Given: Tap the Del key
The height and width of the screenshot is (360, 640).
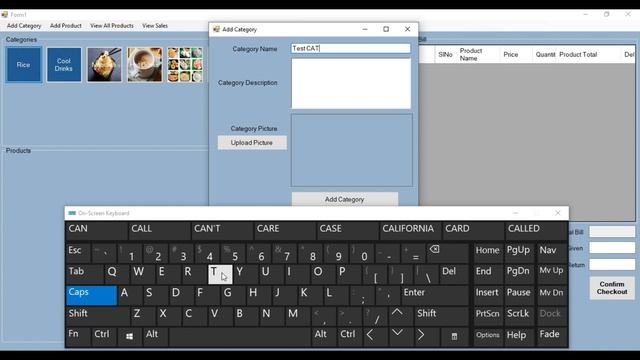Looking at the screenshot, I should tap(453, 274).
